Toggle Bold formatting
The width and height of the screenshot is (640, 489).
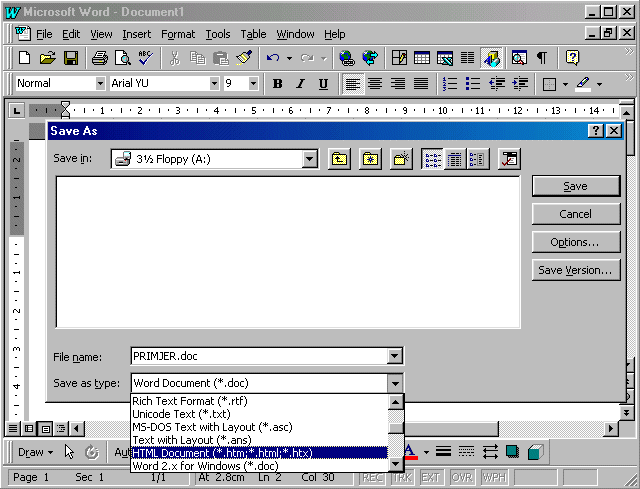(x=278, y=84)
